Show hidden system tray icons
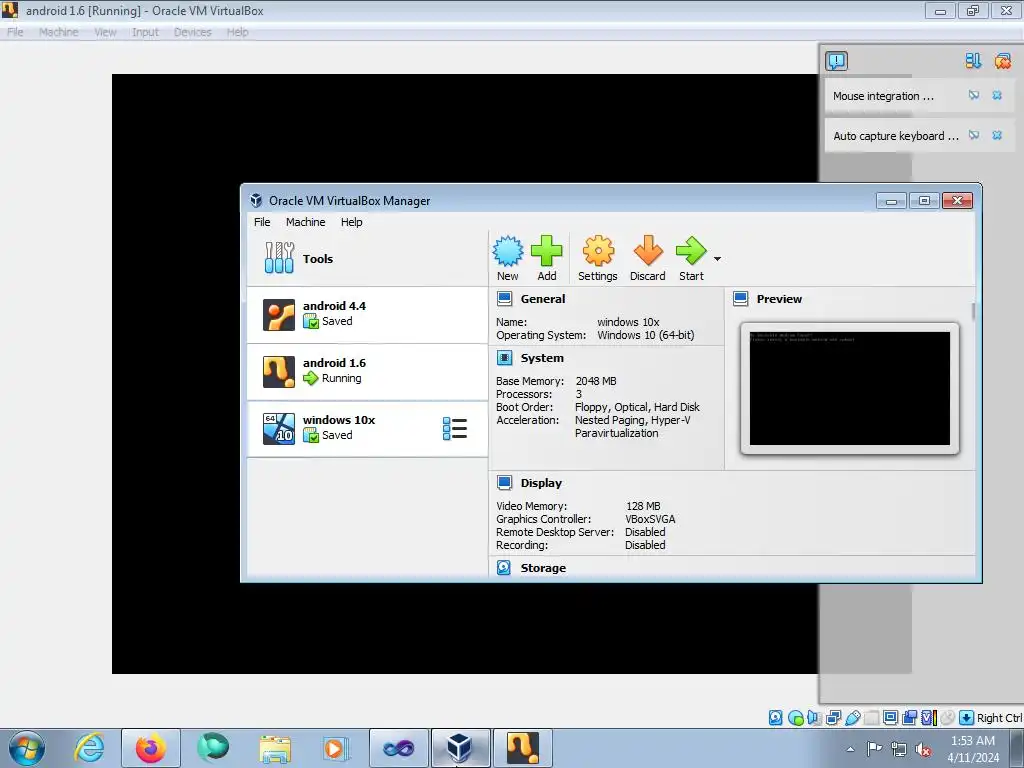This screenshot has width=1024, height=768. point(850,749)
